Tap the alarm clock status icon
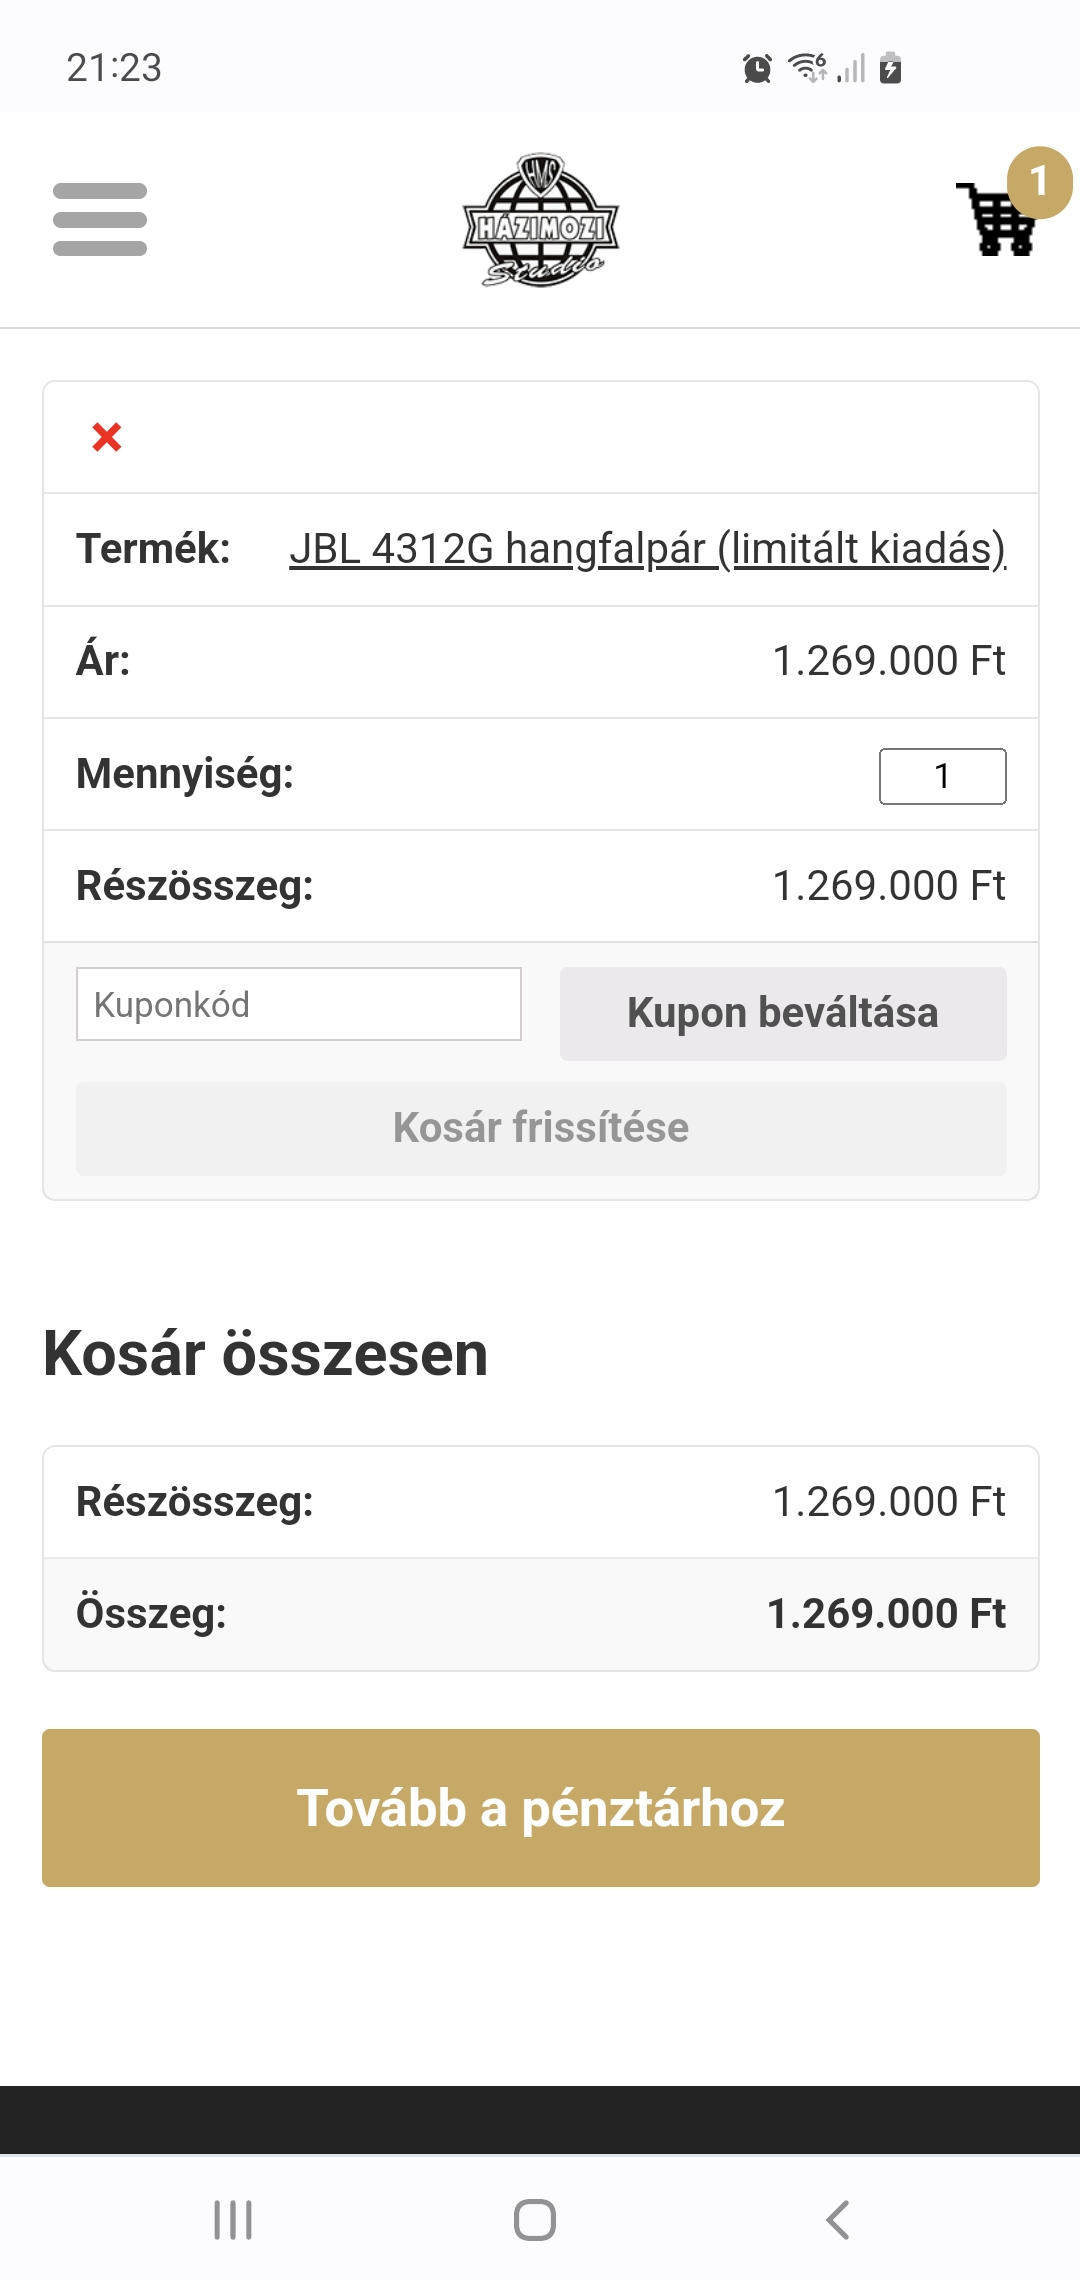Viewport: 1080px width, 2280px height. coord(757,68)
